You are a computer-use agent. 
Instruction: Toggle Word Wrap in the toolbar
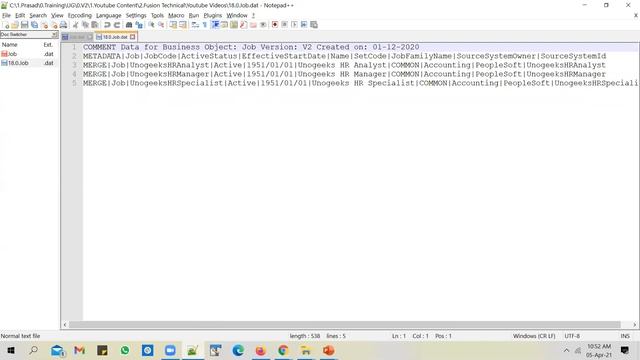195,25
